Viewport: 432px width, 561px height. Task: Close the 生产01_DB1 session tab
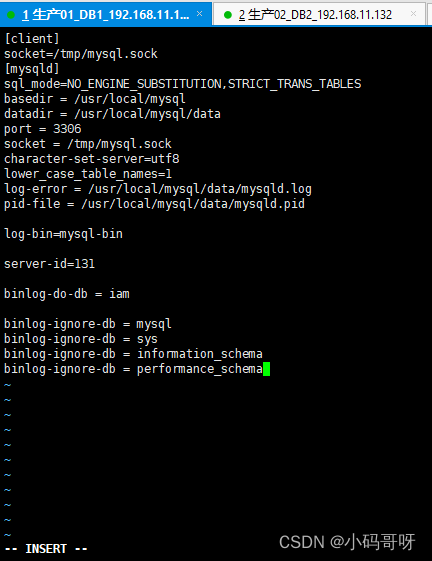click(x=199, y=14)
